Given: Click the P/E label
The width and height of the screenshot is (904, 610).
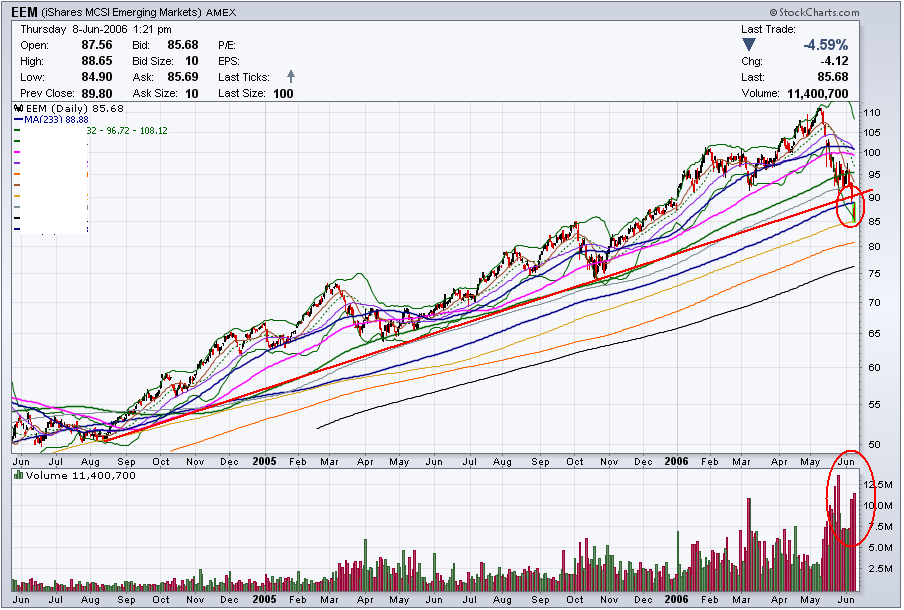Looking at the screenshot, I should pos(227,45).
